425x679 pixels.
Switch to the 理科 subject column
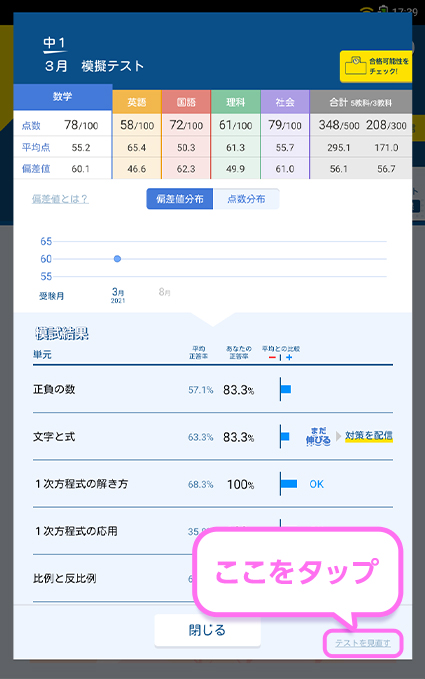click(236, 102)
